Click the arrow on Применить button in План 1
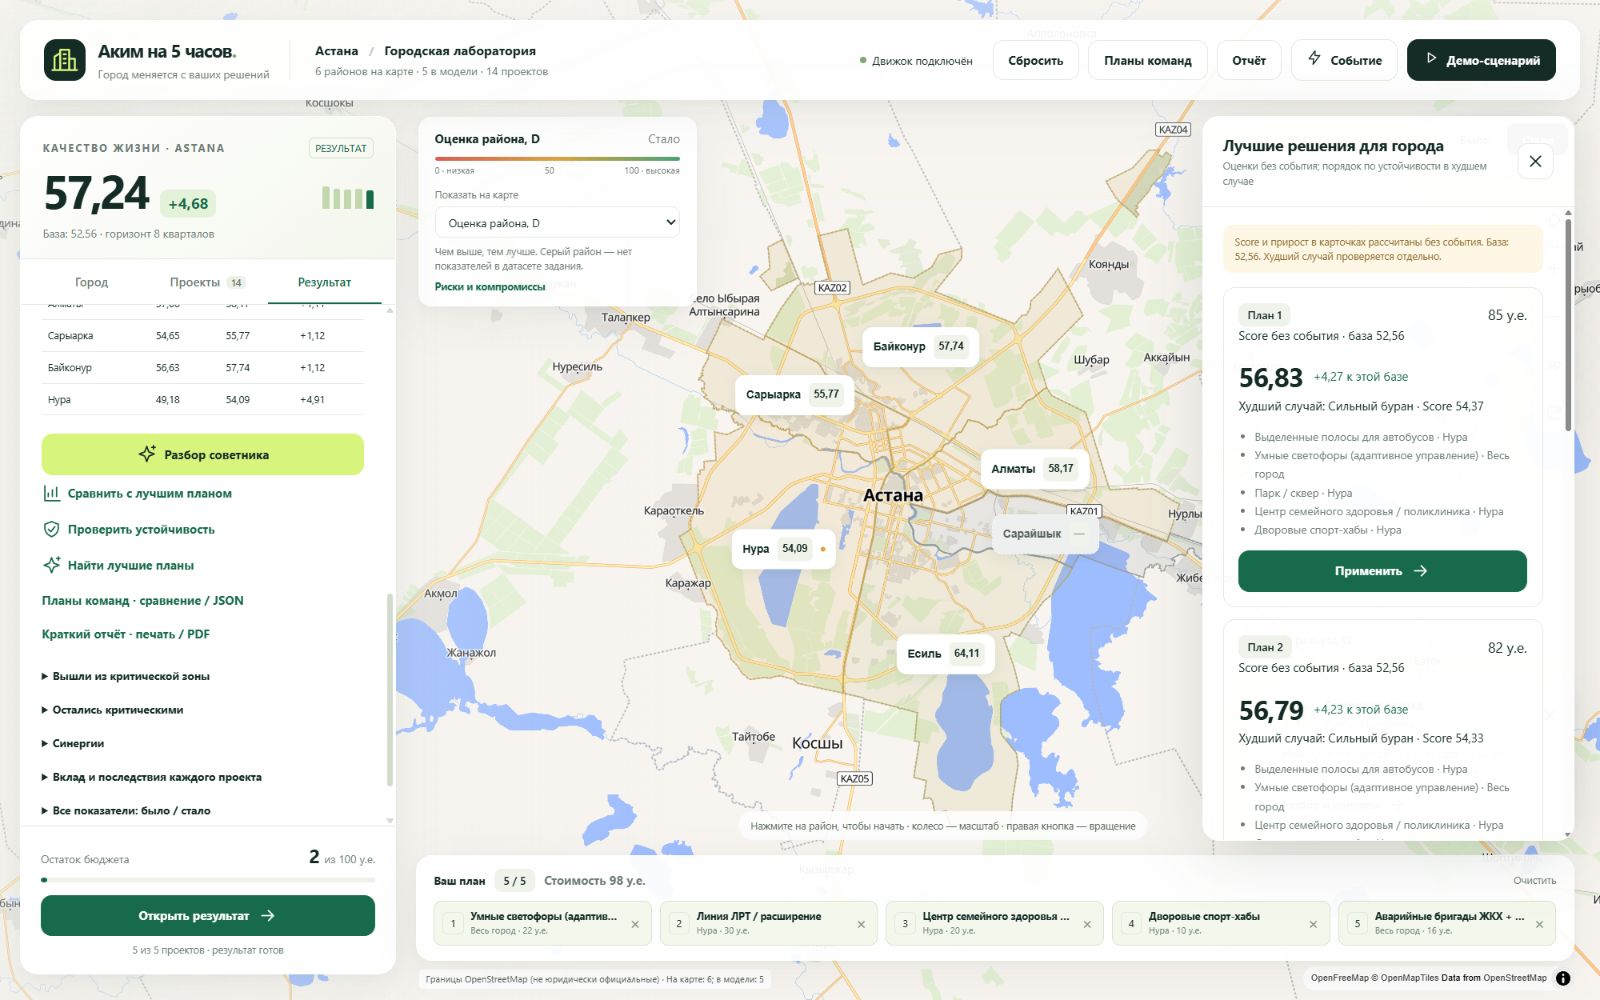 point(1421,571)
